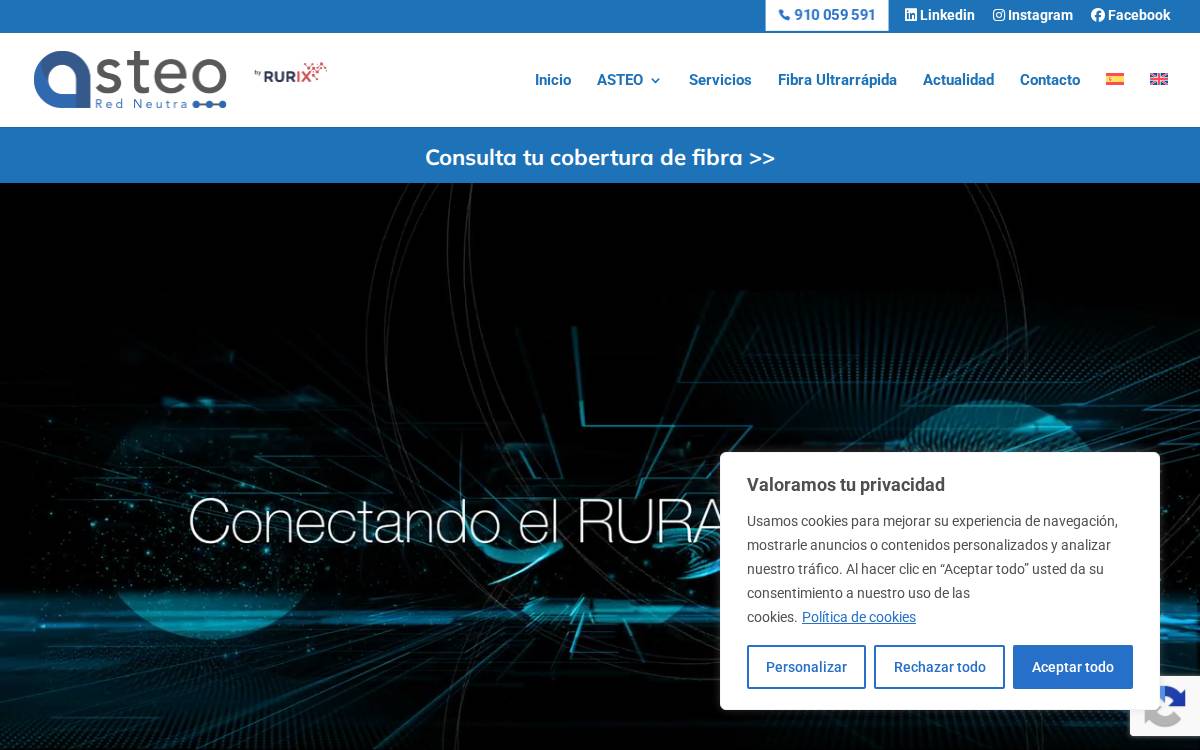Click the reCAPTCHA badge
1200x750 pixels.
(1166, 707)
